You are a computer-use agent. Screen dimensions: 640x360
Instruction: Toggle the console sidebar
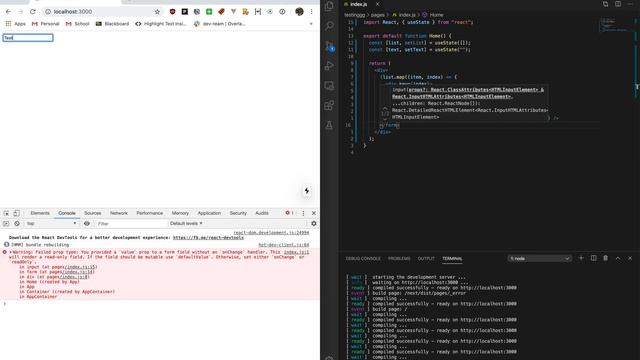pos(6,224)
